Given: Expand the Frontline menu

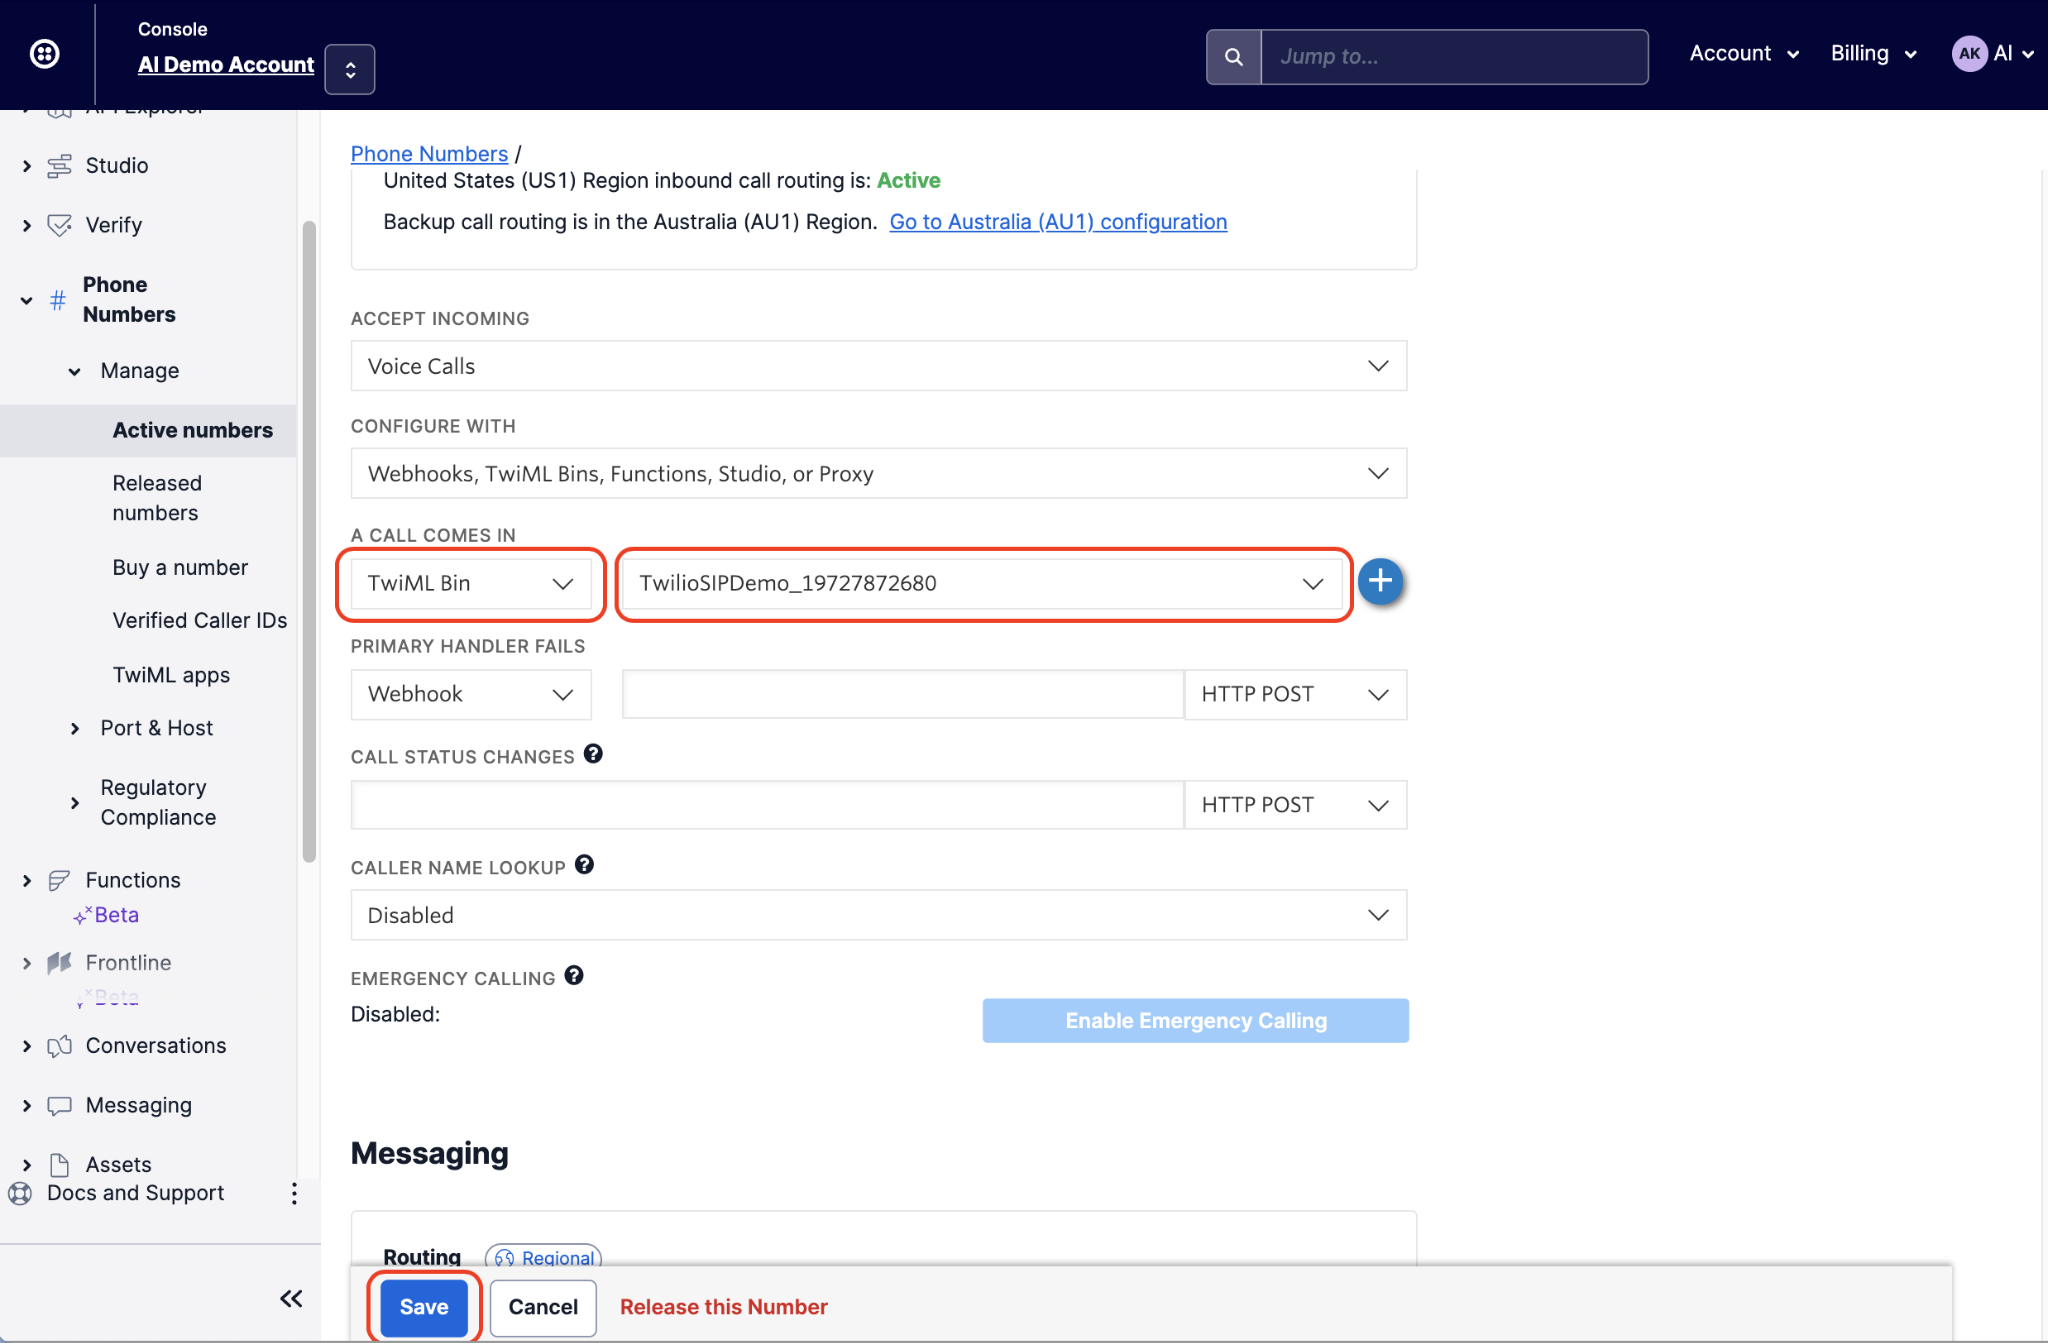Looking at the screenshot, I should coord(27,964).
